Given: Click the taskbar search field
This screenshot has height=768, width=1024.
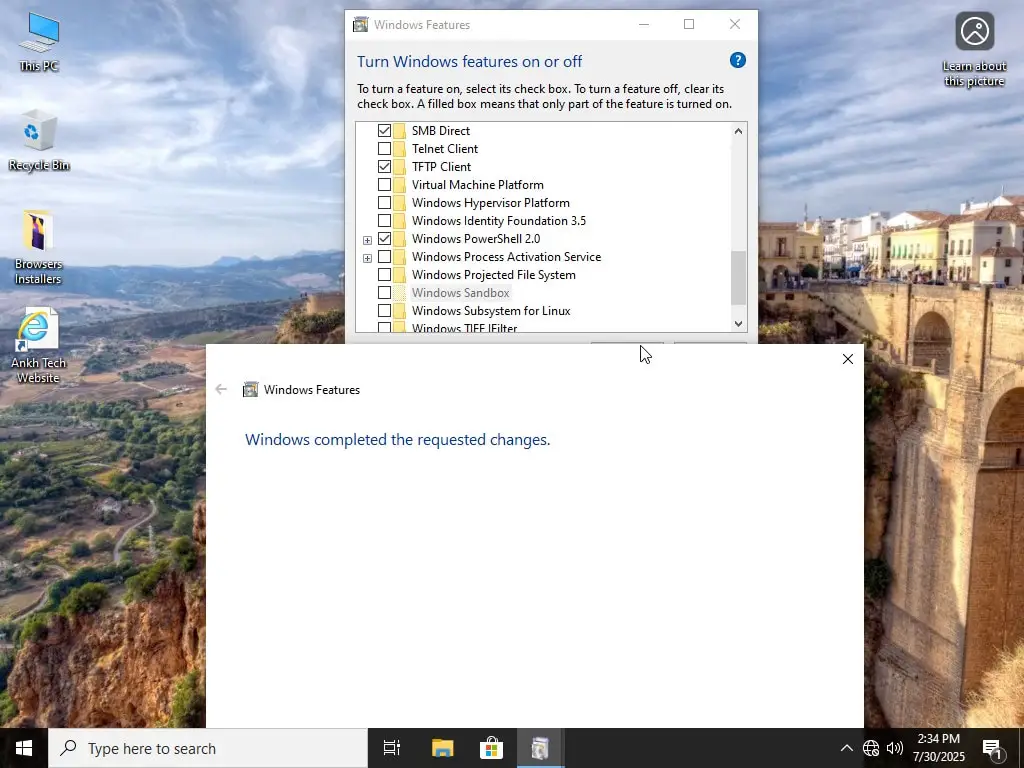Looking at the screenshot, I should click(x=200, y=748).
